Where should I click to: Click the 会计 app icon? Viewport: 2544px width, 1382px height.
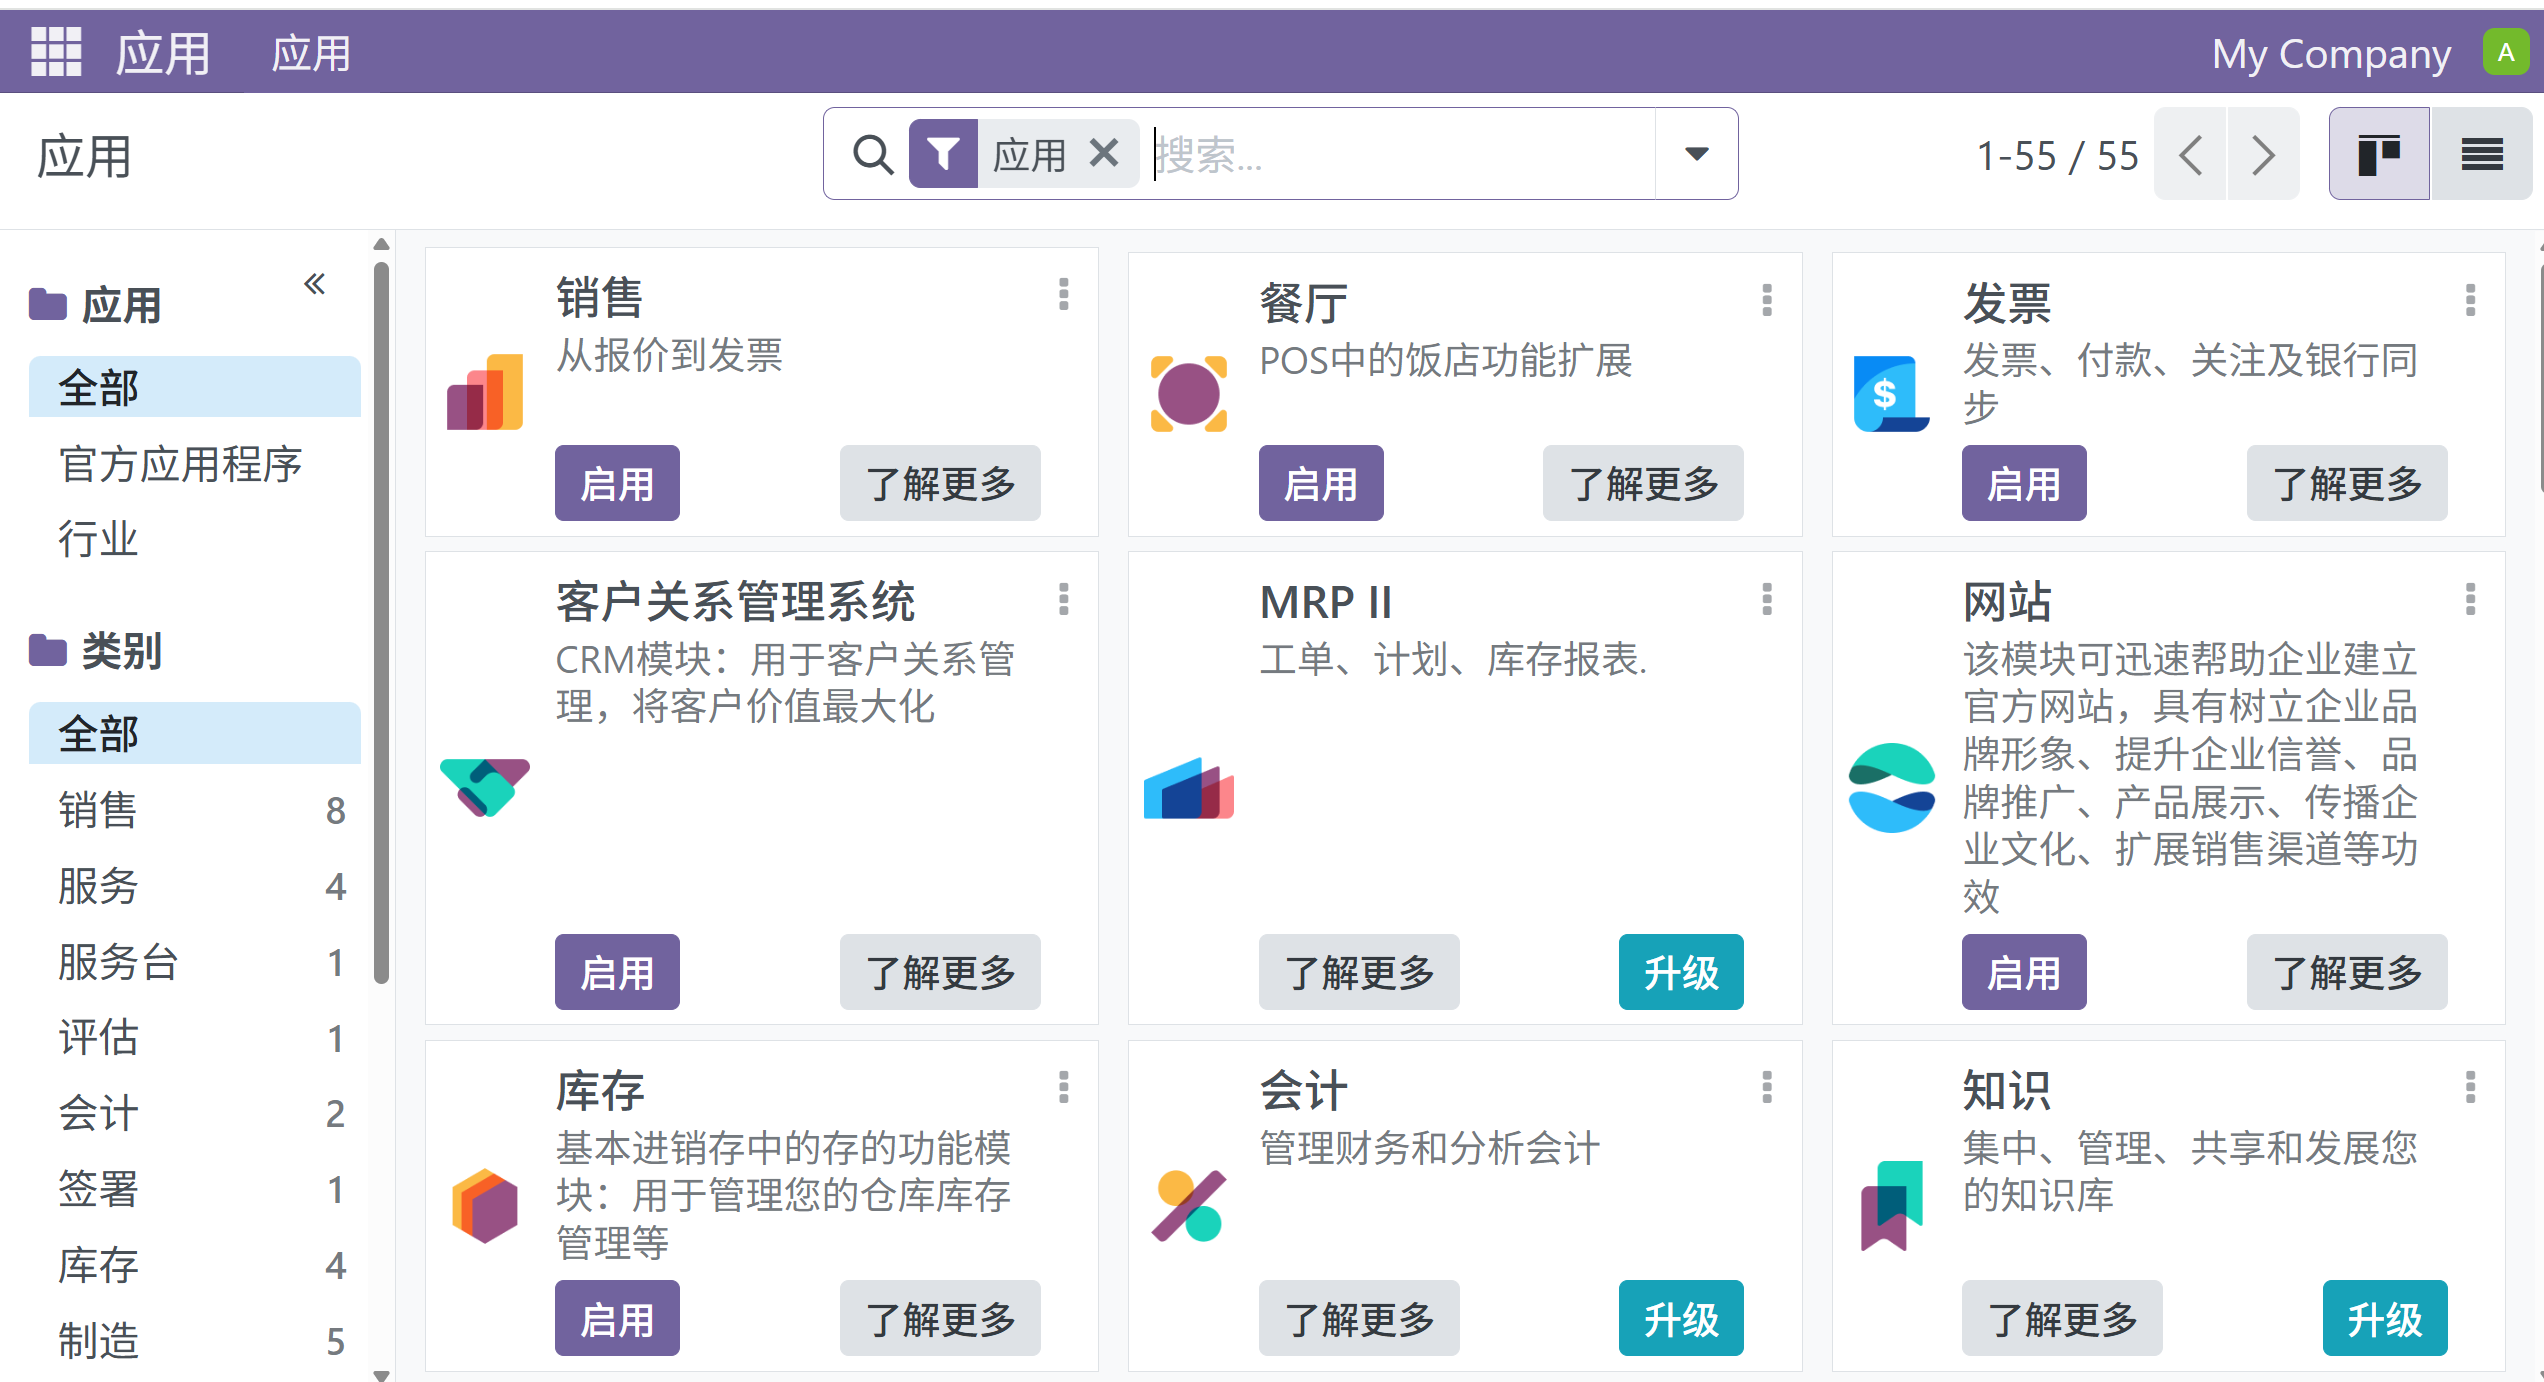(x=1190, y=1205)
